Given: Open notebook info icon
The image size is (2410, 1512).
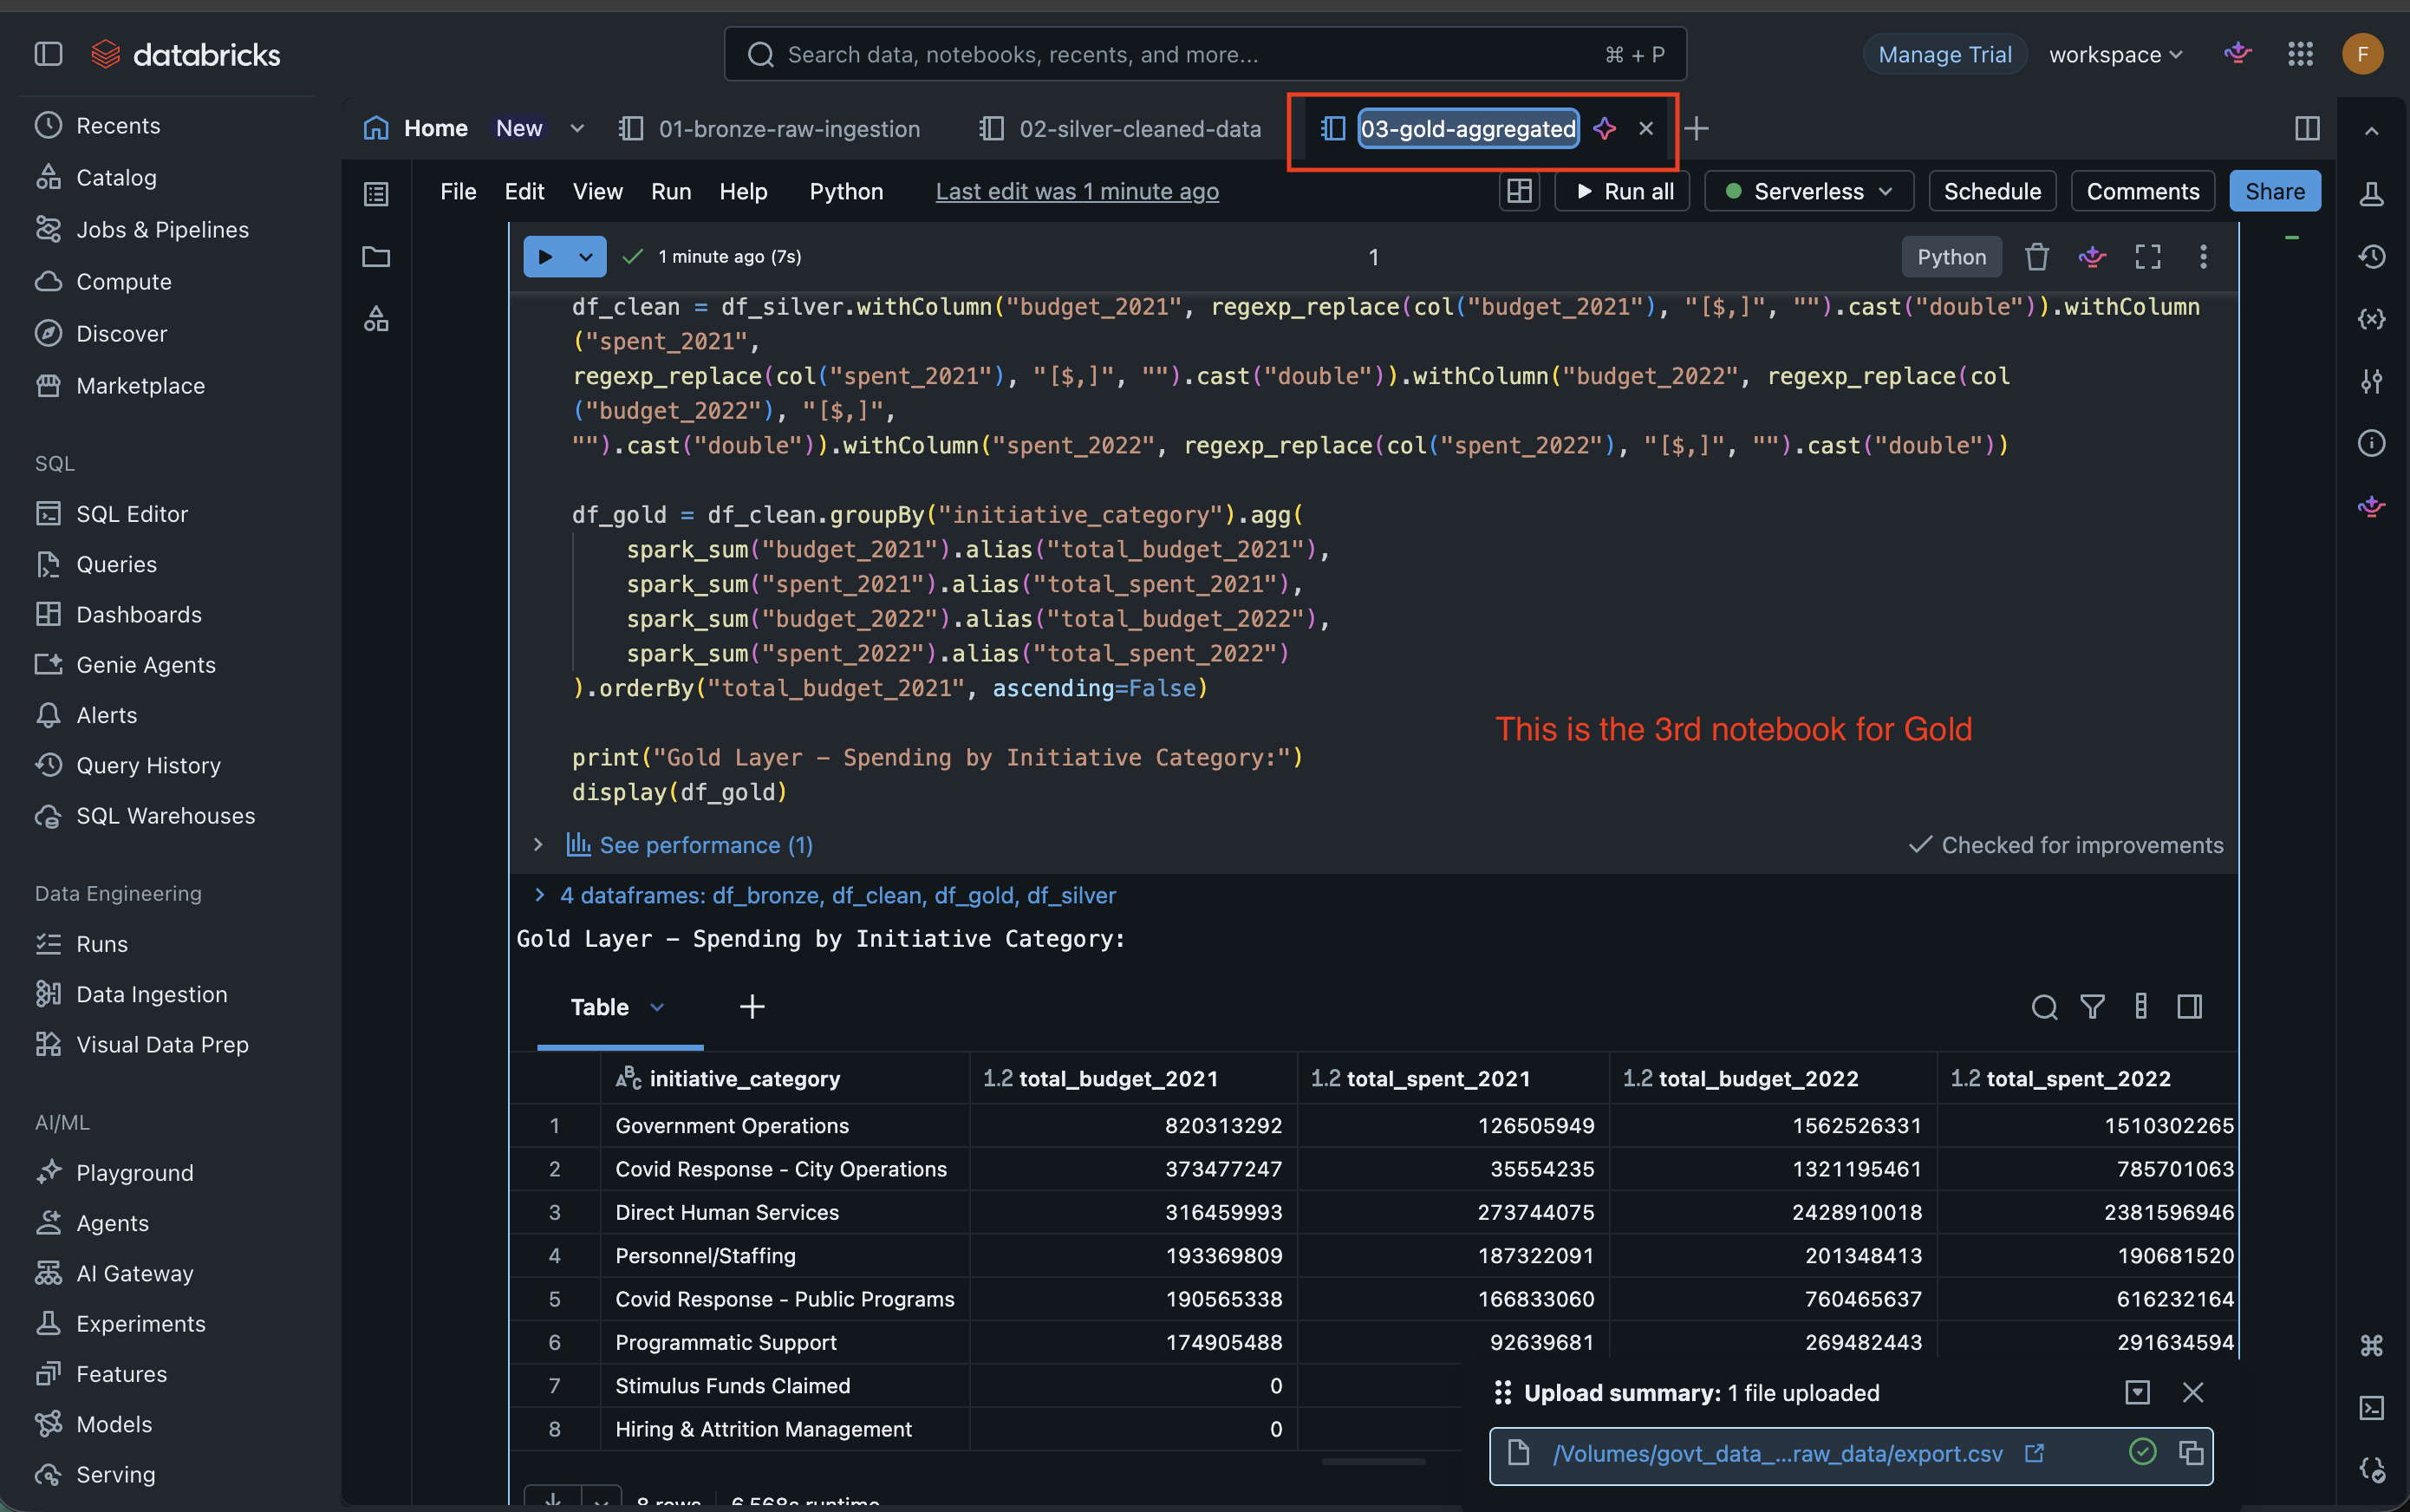Looking at the screenshot, I should (x=2371, y=443).
